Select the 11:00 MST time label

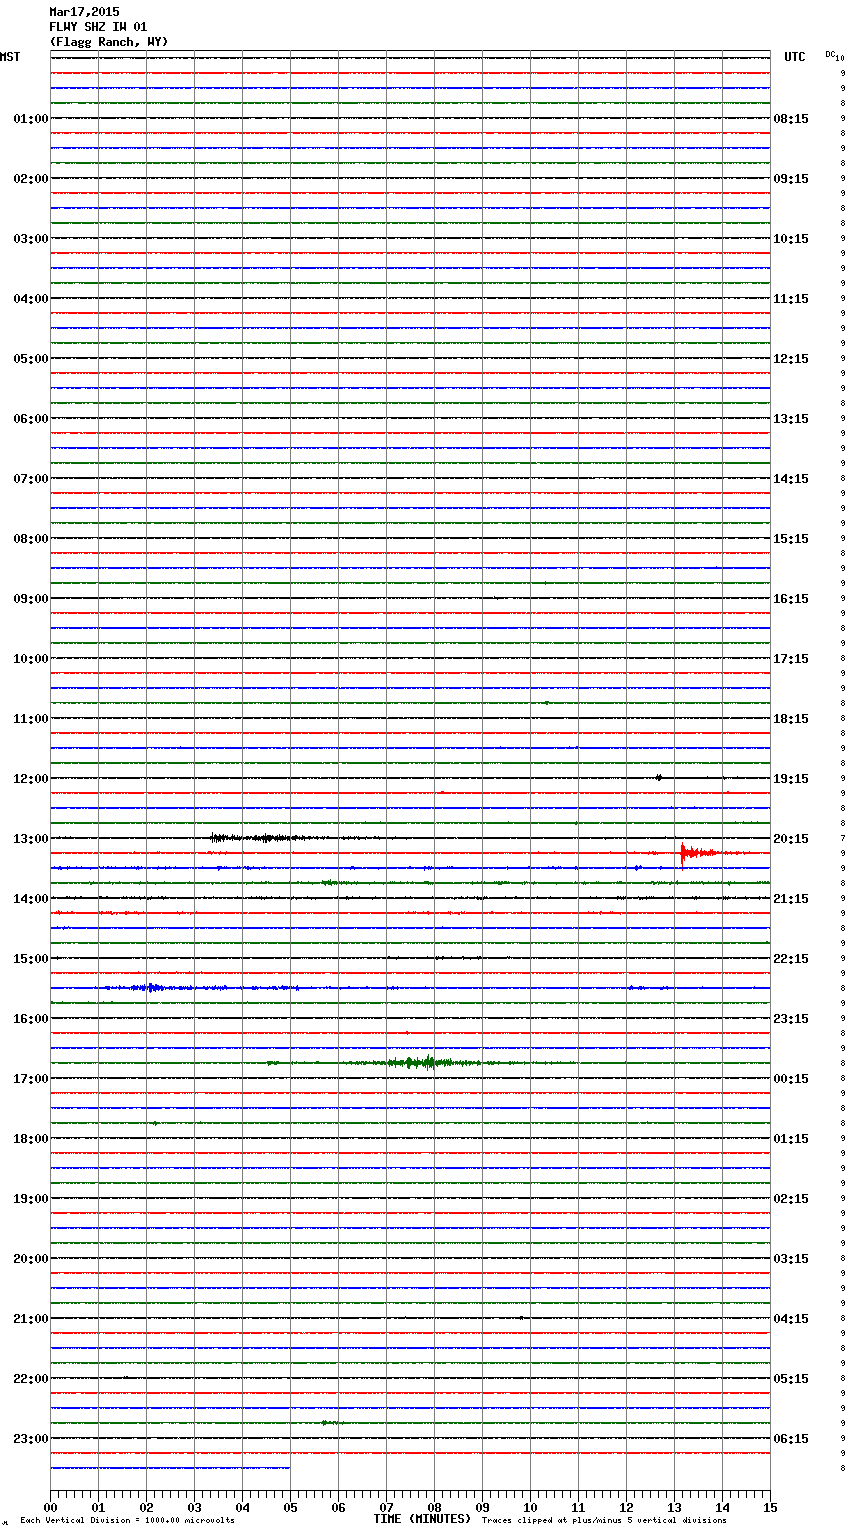tap(31, 719)
